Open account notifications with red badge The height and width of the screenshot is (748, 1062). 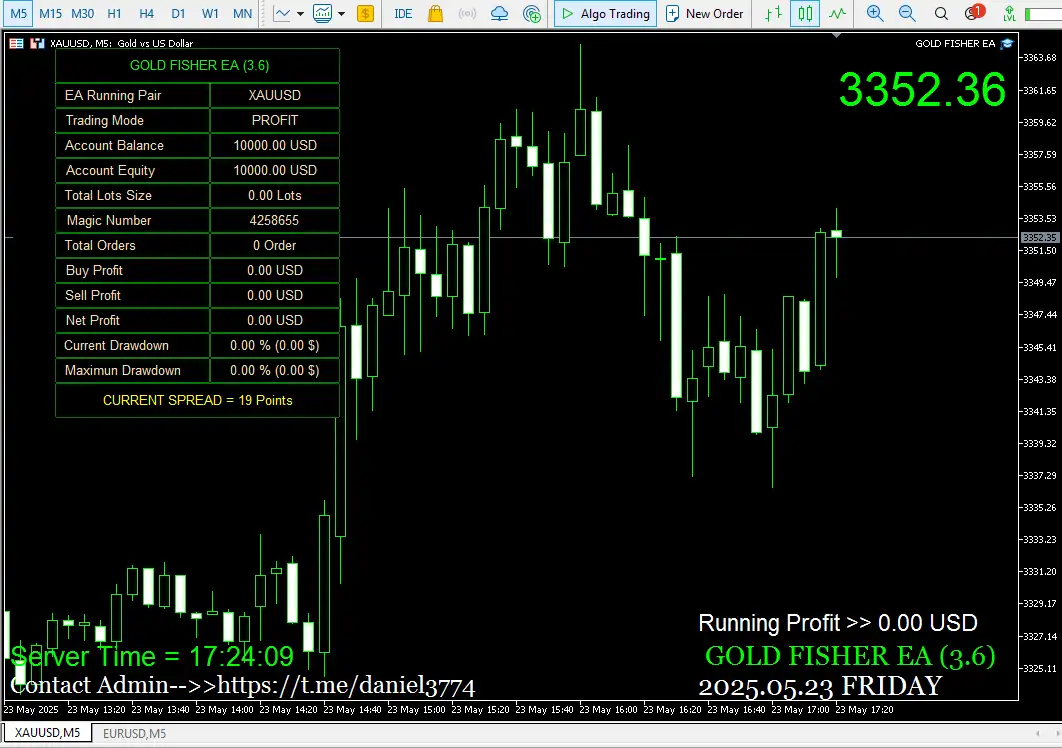coord(972,14)
